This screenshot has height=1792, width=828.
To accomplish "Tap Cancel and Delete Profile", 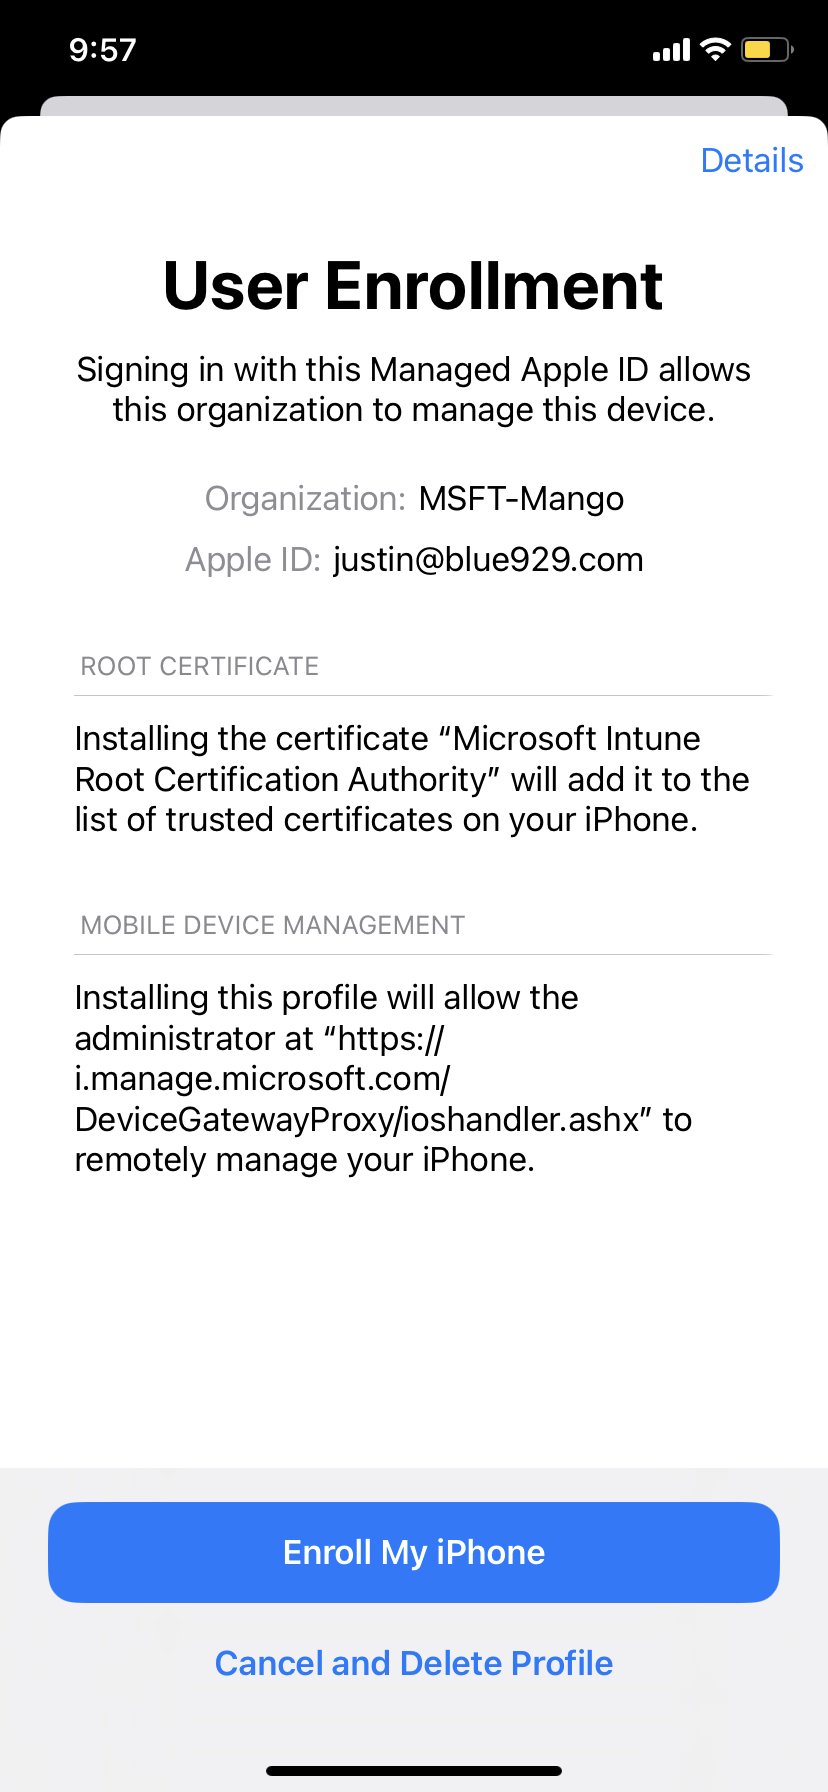I will coord(414,1663).
